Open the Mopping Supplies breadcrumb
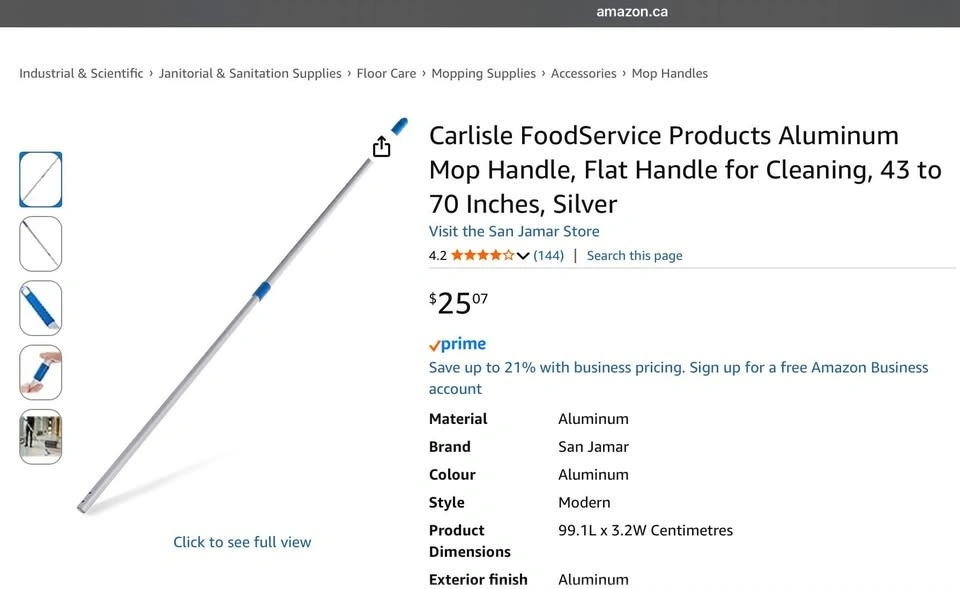 (x=483, y=73)
